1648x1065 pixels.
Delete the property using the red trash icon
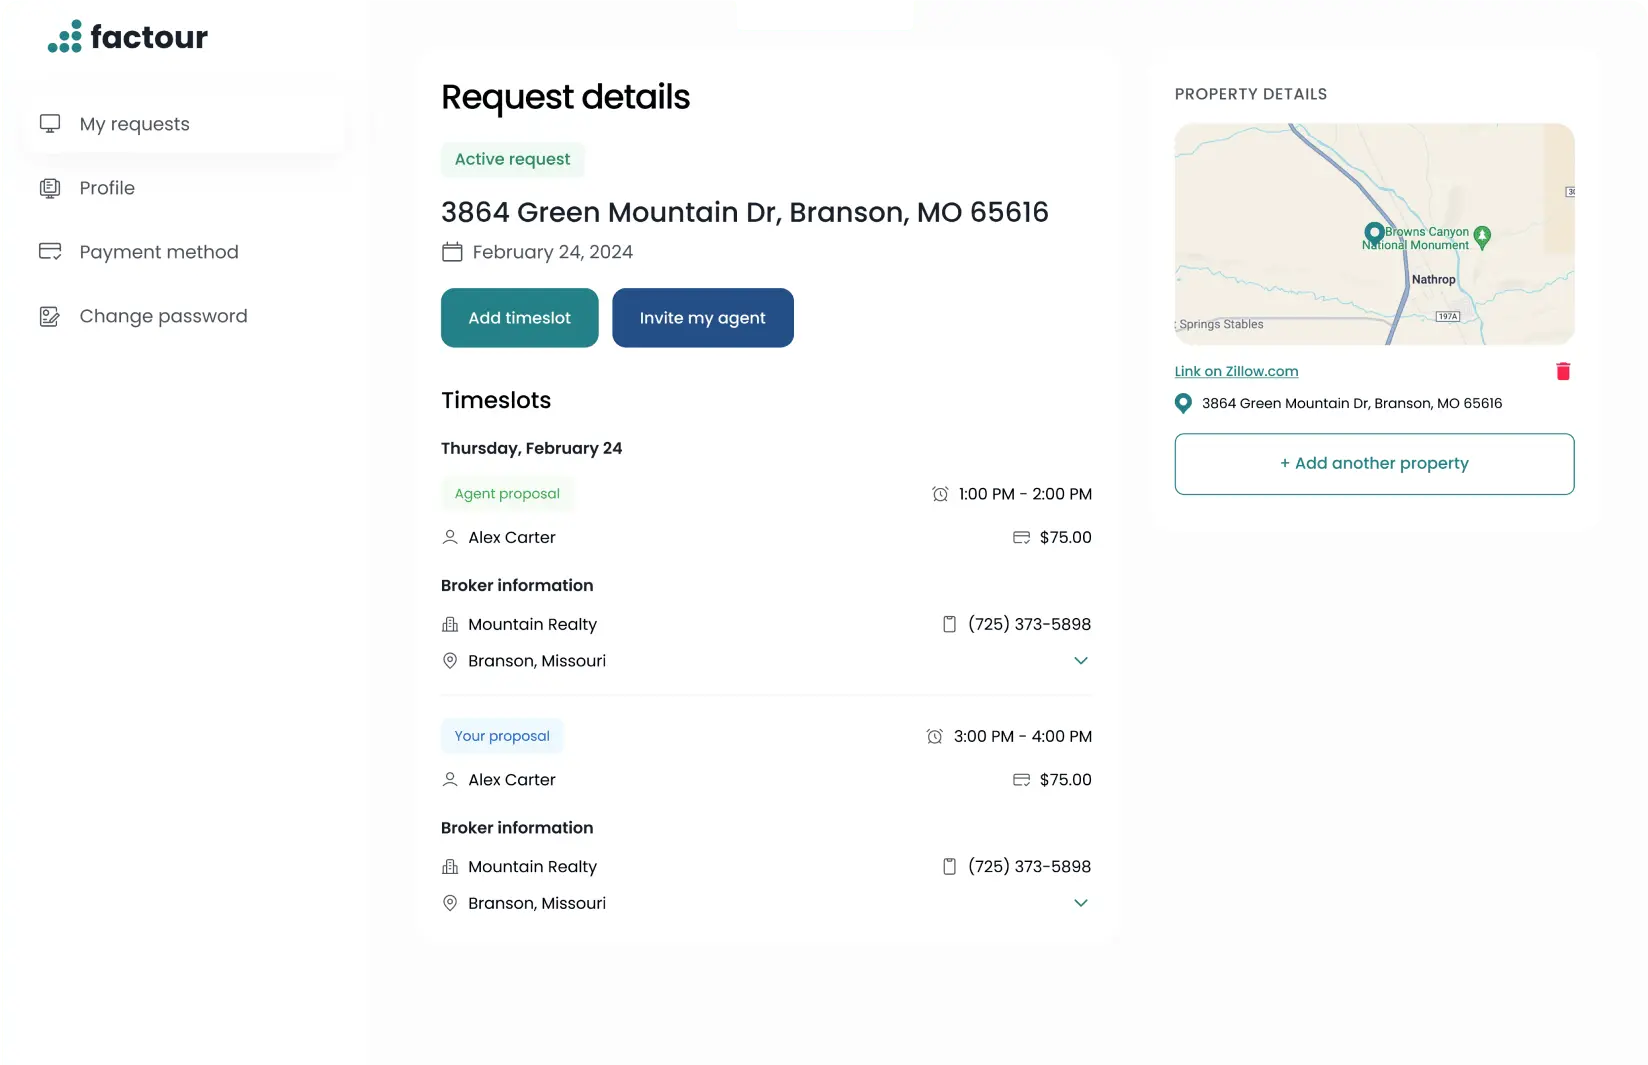coord(1563,371)
